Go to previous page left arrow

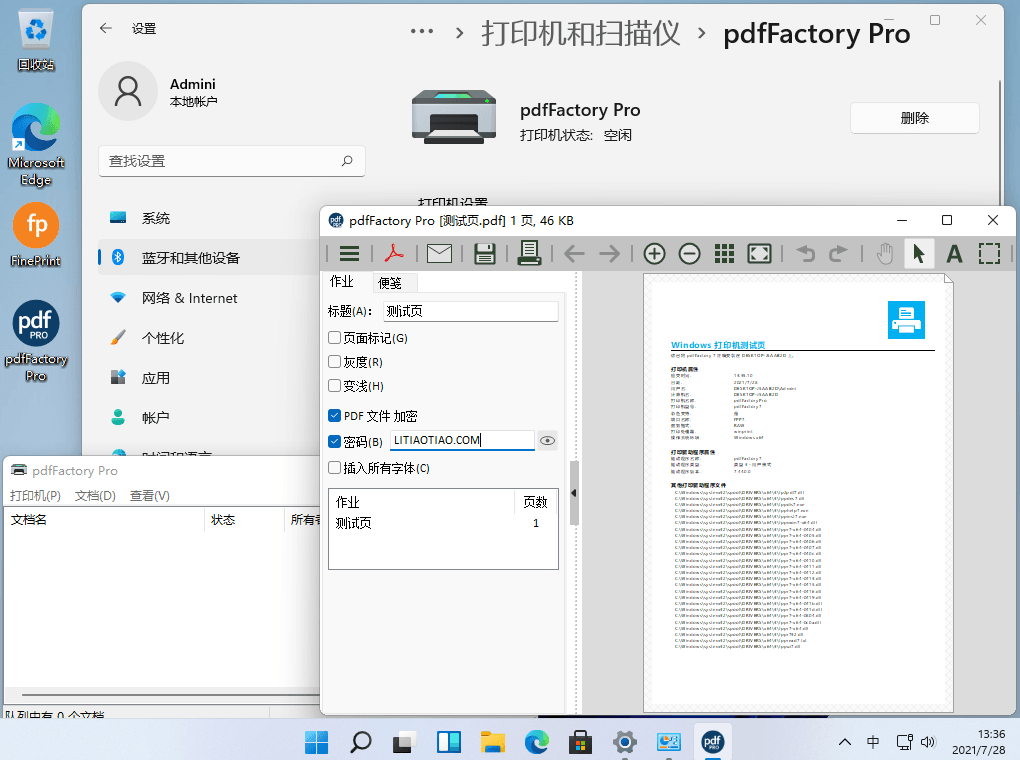574,254
